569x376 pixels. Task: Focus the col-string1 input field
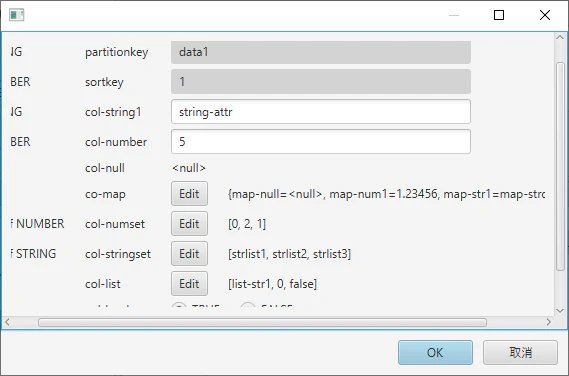point(321,112)
